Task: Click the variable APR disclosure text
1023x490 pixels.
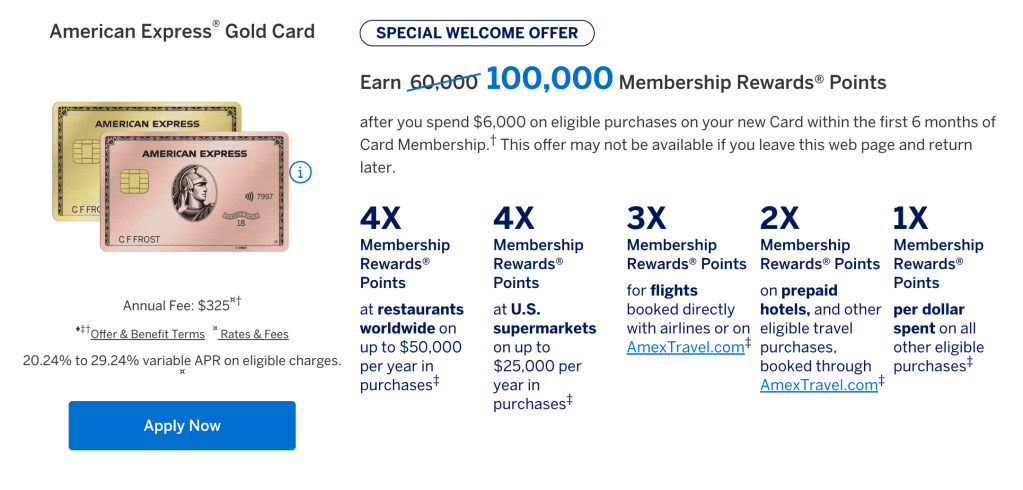Action: [182, 360]
